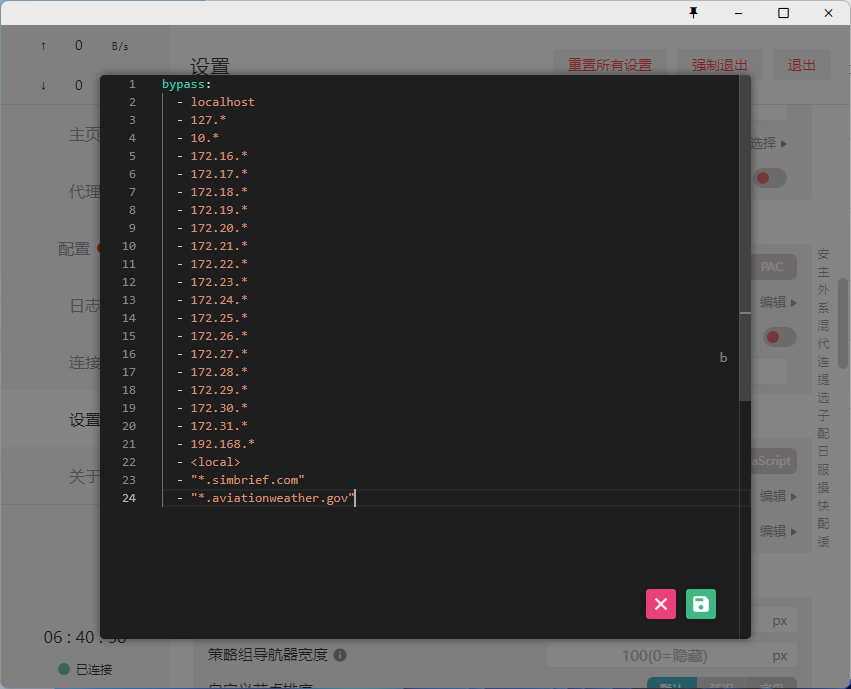Open the 主页 sidebar tab
This screenshot has width=851, height=689.
(x=84, y=134)
